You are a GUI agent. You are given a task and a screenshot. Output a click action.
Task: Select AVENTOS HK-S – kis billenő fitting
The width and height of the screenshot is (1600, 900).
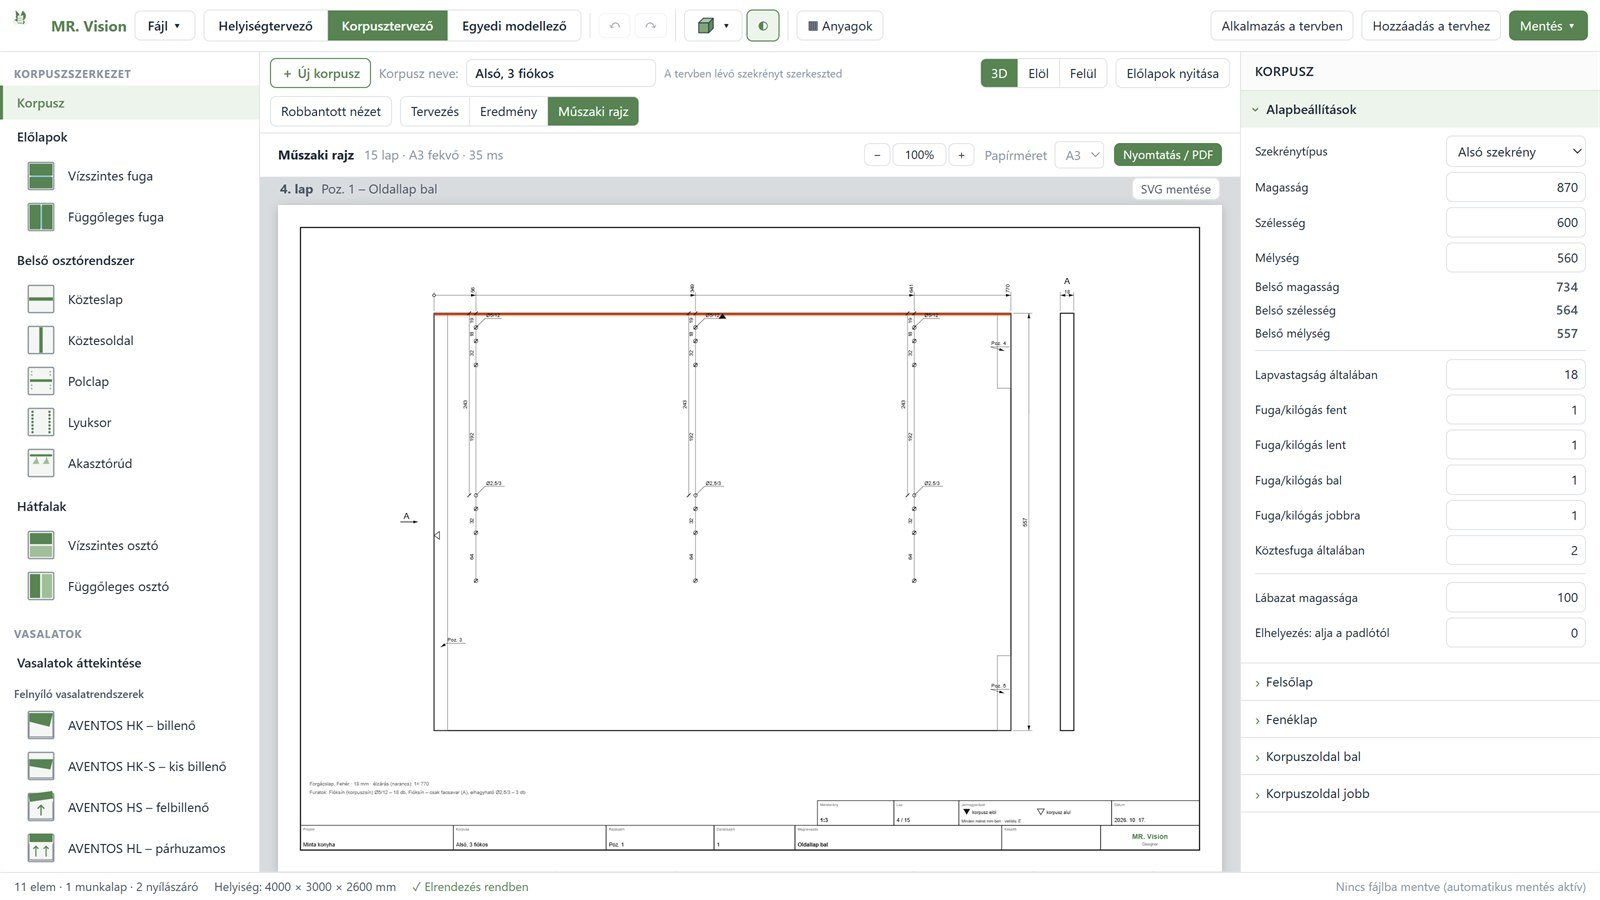point(130,766)
